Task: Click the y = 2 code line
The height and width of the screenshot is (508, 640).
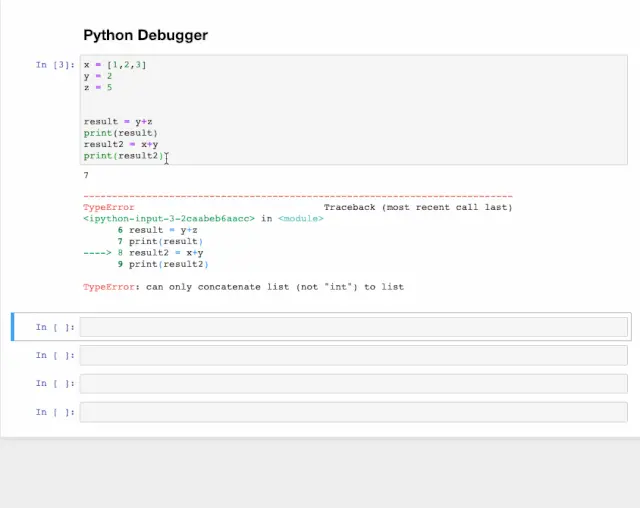Action: point(98,76)
